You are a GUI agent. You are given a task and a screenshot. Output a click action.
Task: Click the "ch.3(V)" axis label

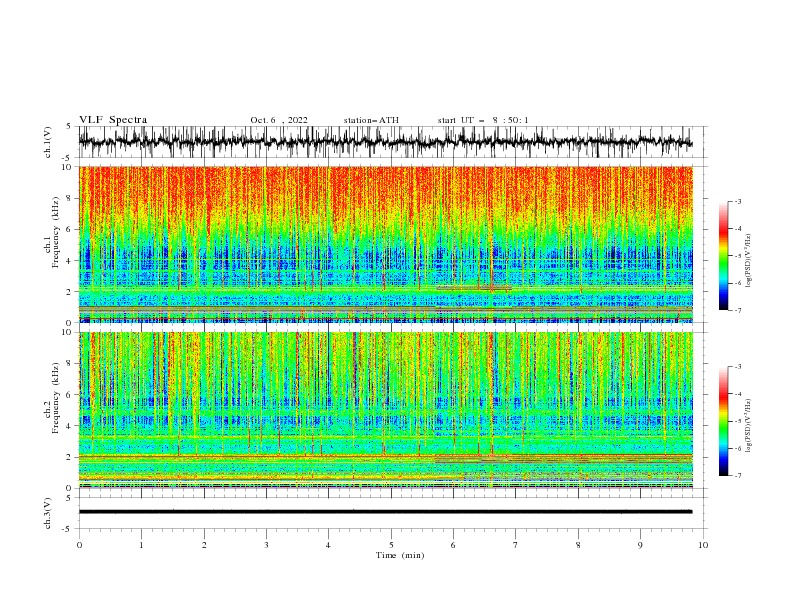point(48,513)
